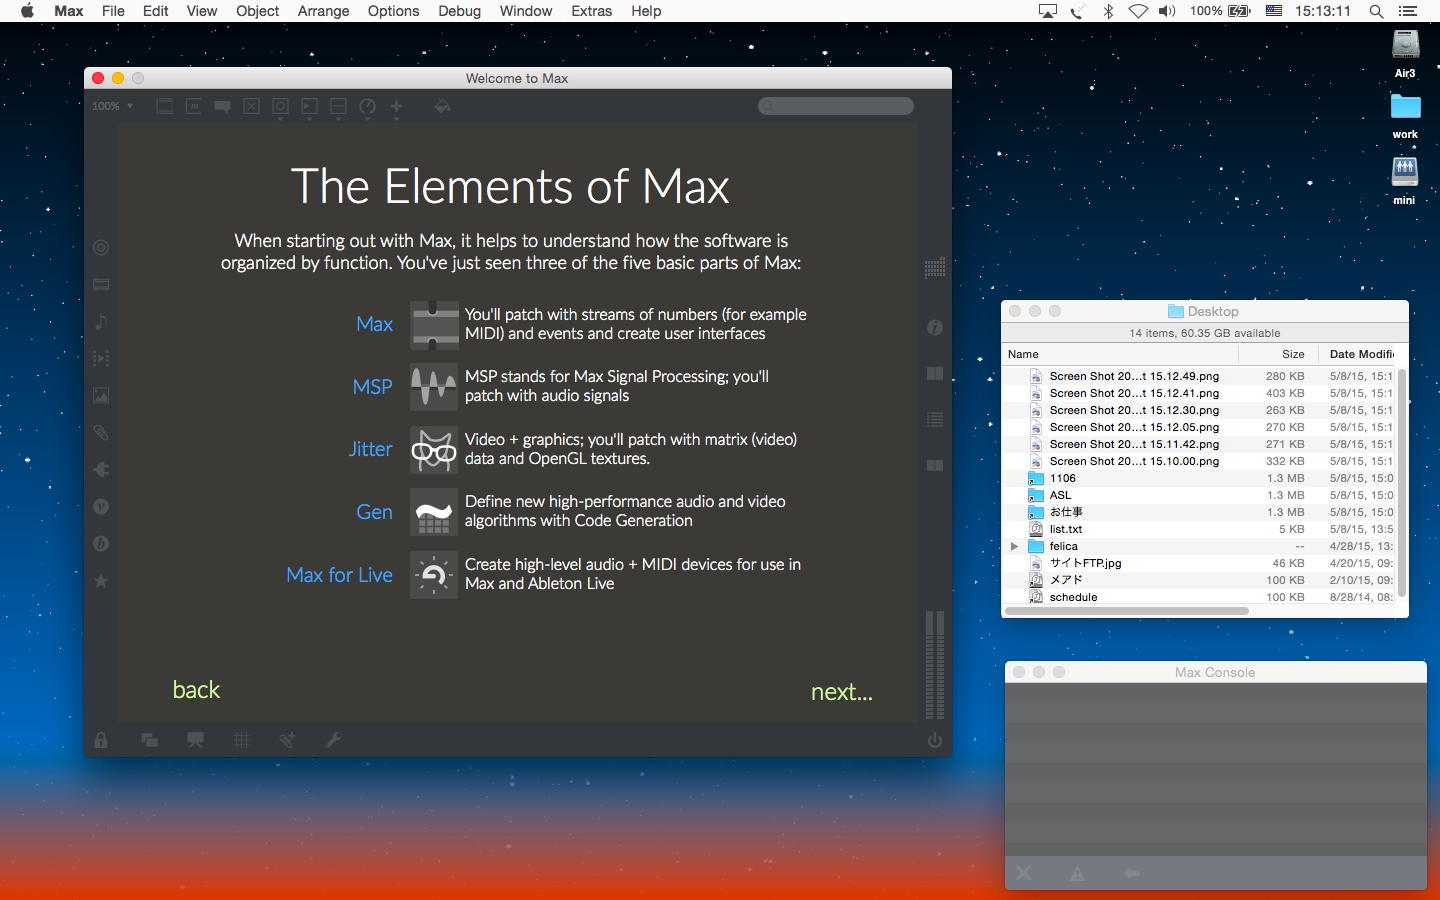Screen dimensions: 1440x900
Task: Expand the felica folder disclosure triangle
Action: tap(1014, 547)
